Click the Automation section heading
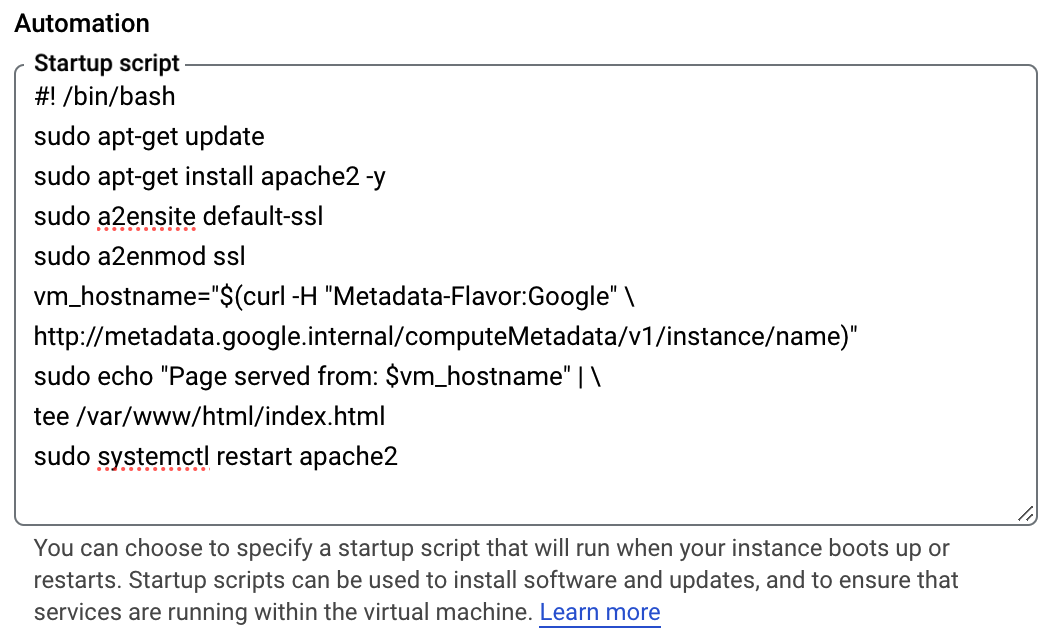 (x=82, y=23)
